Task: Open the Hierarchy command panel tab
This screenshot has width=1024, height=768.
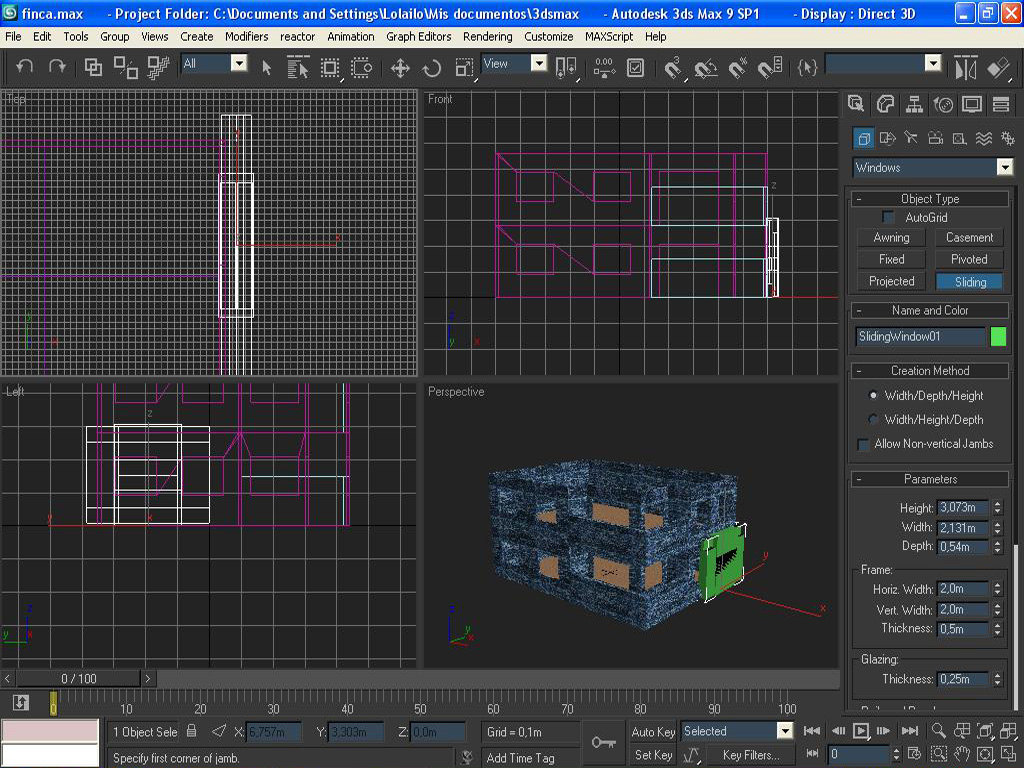Action: click(914, 104)
